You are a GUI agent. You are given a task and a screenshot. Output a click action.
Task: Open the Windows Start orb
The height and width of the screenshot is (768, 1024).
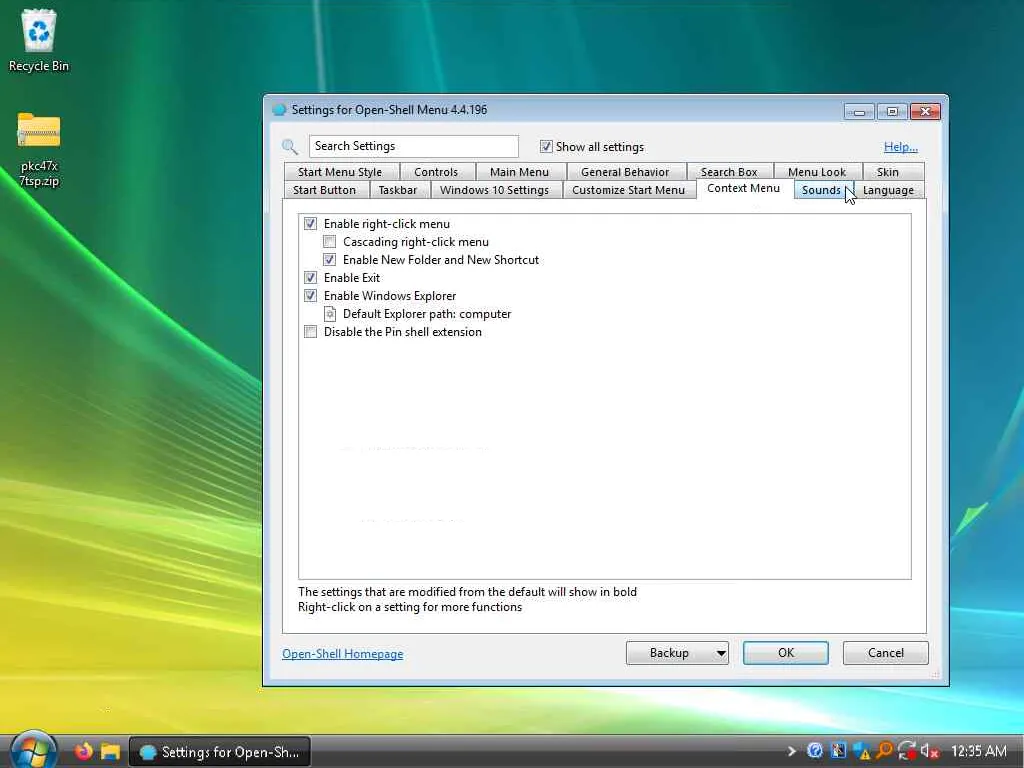pos(33,751)
